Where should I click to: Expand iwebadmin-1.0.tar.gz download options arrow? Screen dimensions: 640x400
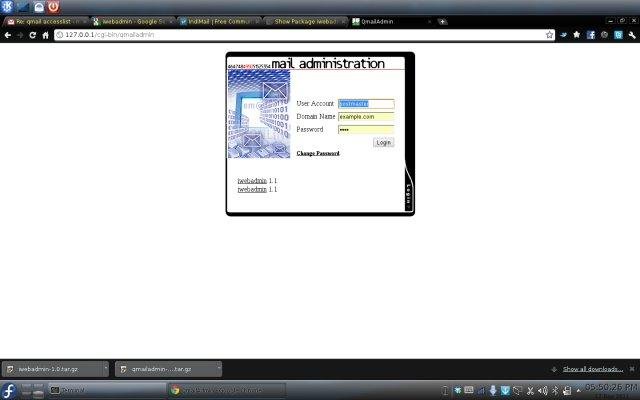coord(106,369)
